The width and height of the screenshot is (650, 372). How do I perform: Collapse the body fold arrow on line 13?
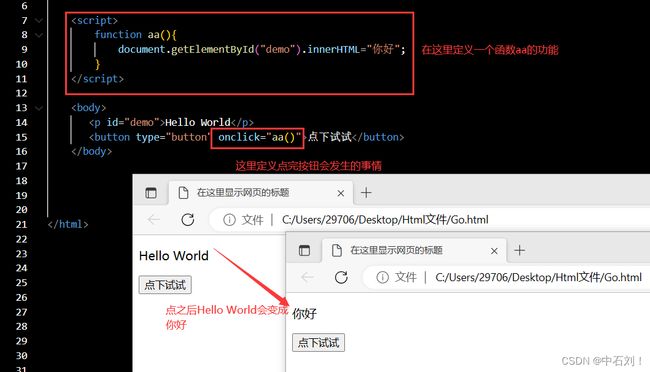click(x=39, y=108)
